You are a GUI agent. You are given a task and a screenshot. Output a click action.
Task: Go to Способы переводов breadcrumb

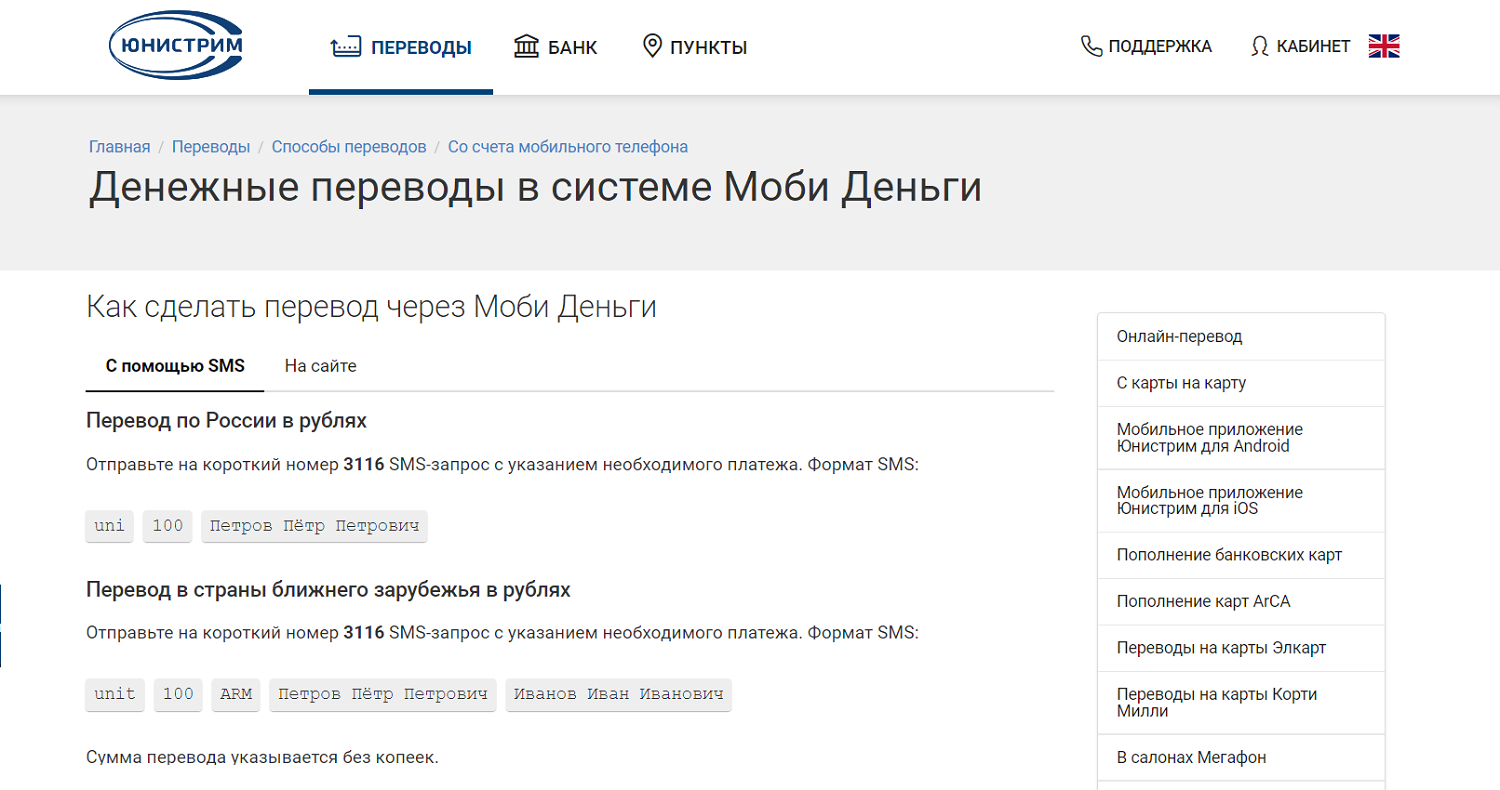click(349, 147)
